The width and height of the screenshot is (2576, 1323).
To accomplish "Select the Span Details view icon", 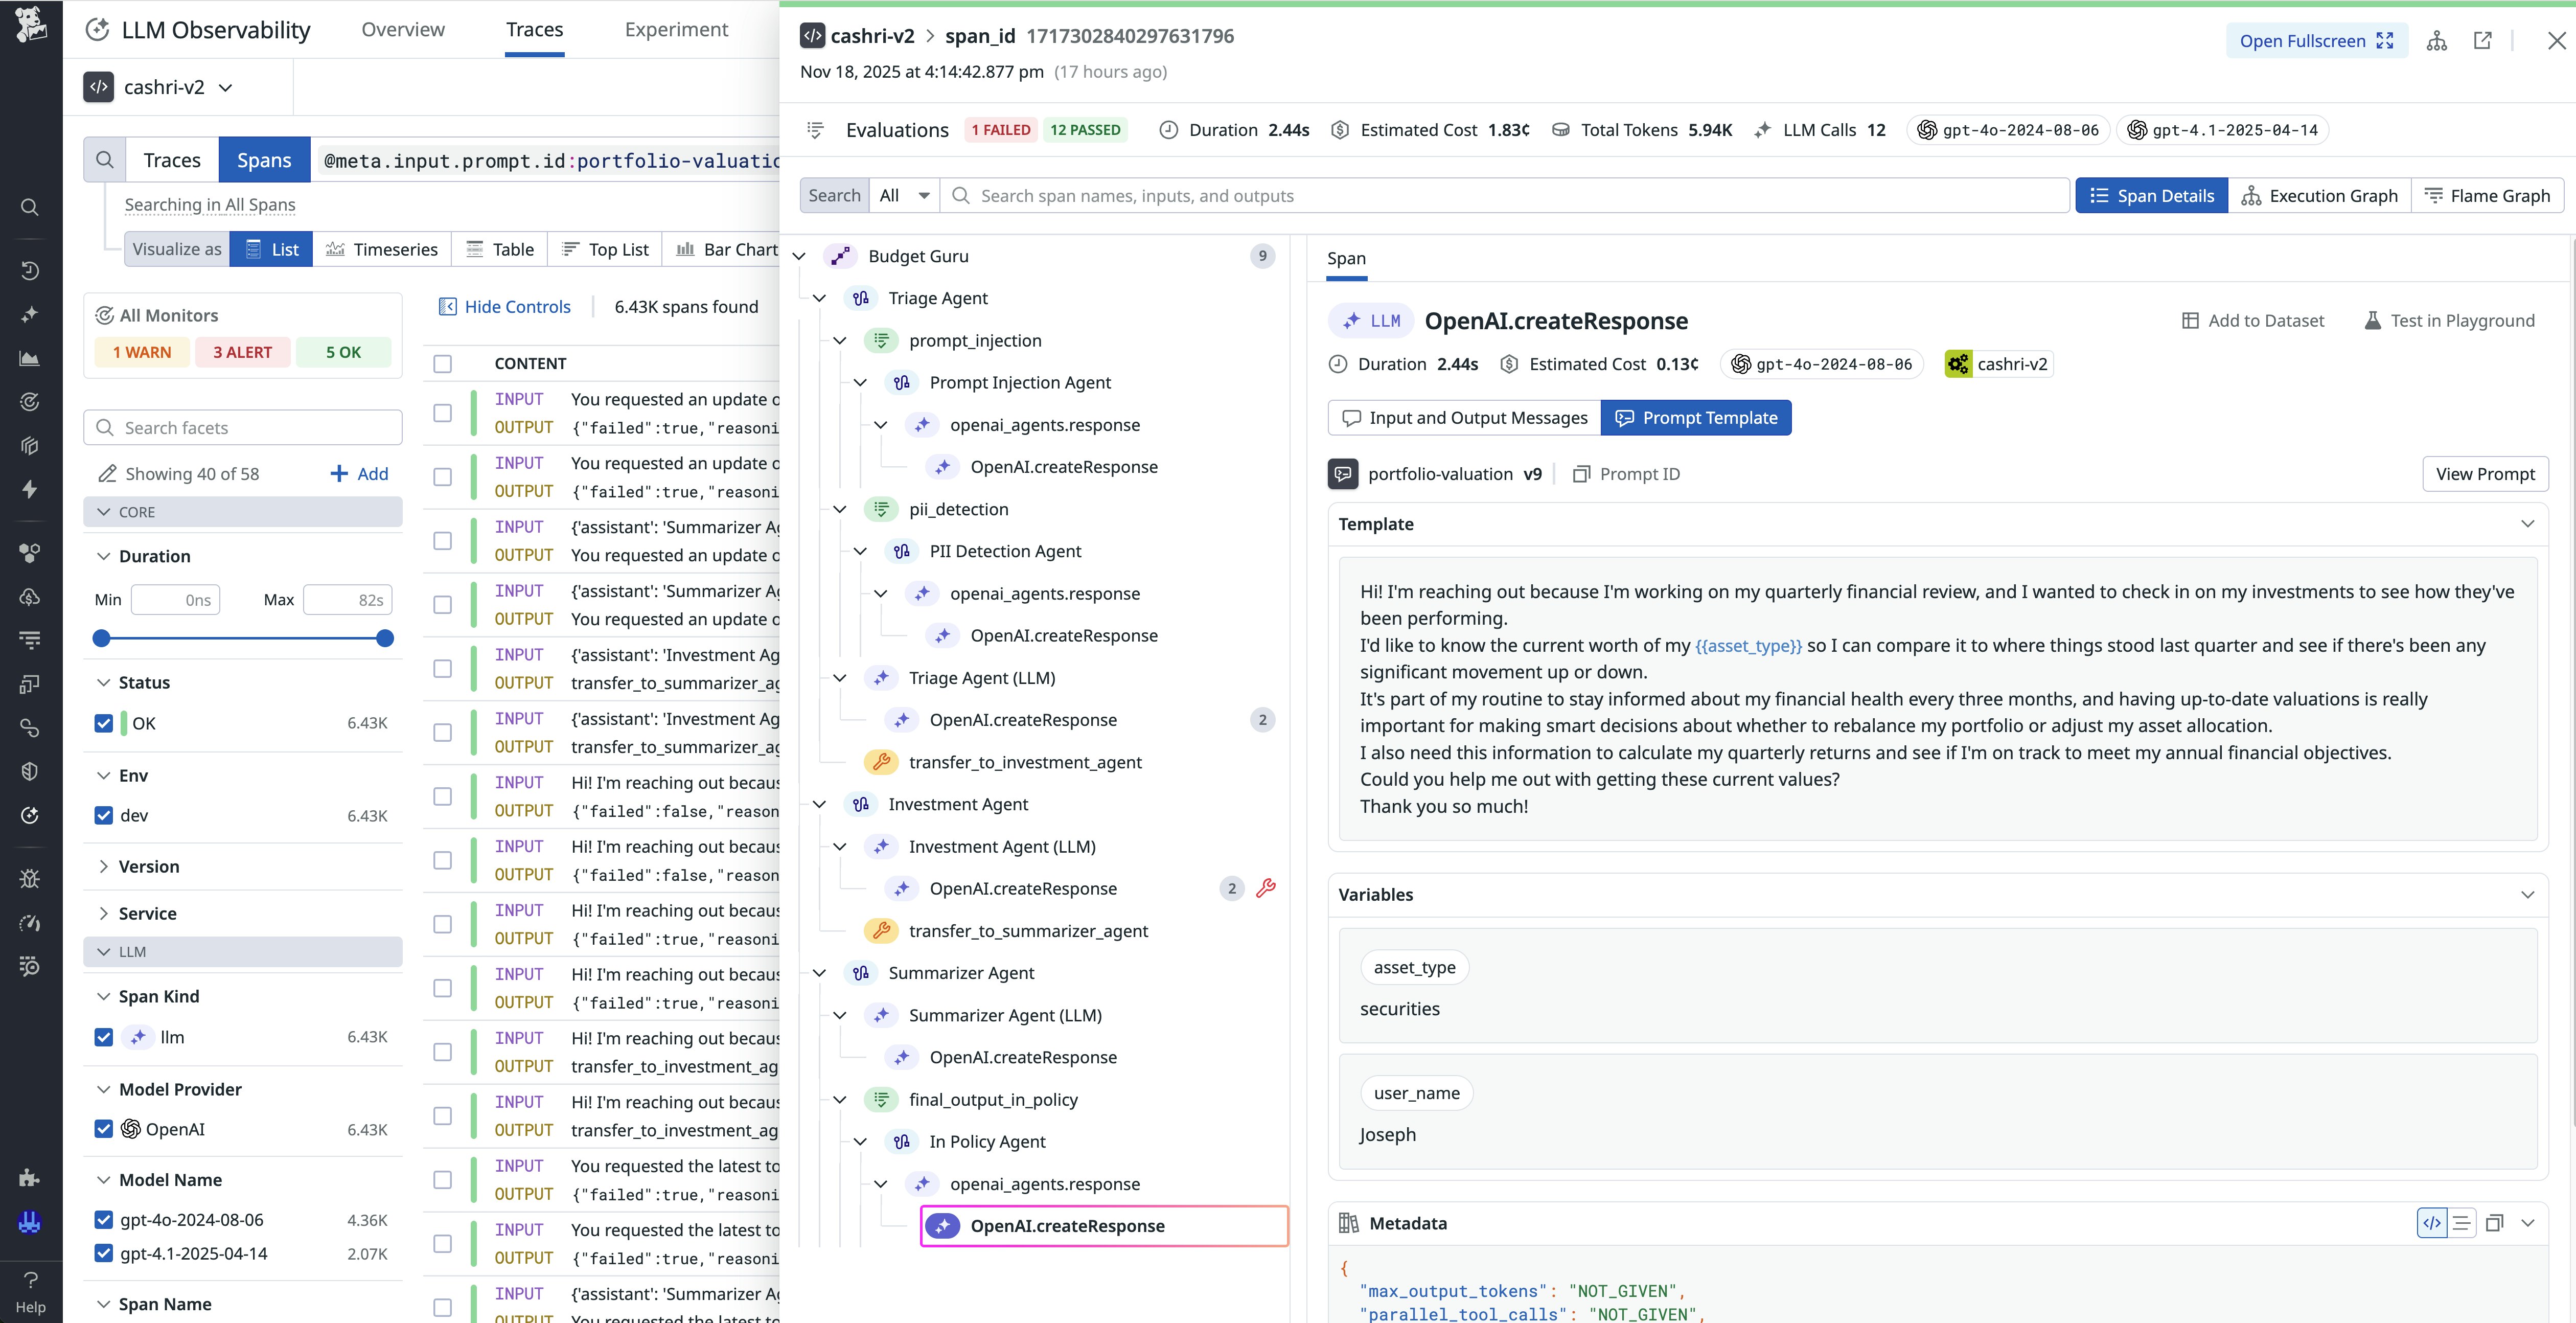I will pos(2152,195).
